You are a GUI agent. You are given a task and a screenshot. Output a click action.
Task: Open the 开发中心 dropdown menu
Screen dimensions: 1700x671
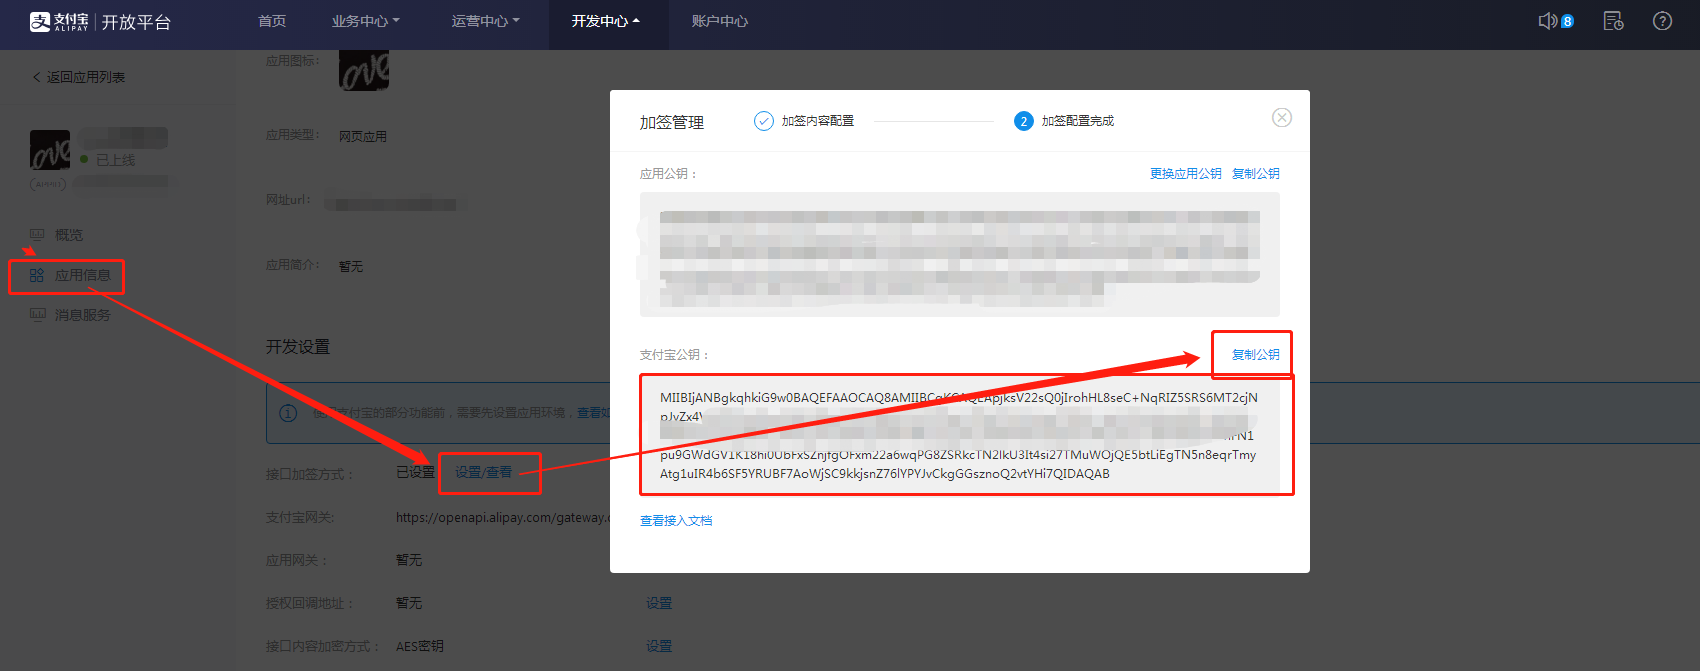[606, 21]
